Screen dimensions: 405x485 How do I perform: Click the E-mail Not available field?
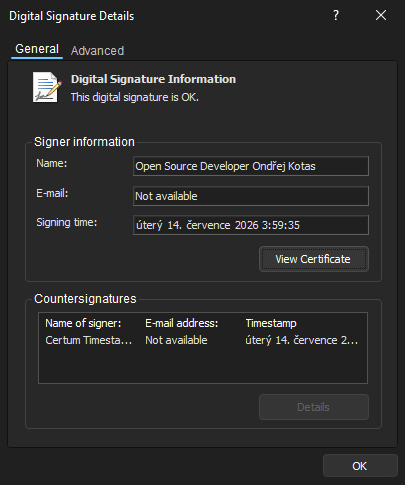[x=251, y=196]
